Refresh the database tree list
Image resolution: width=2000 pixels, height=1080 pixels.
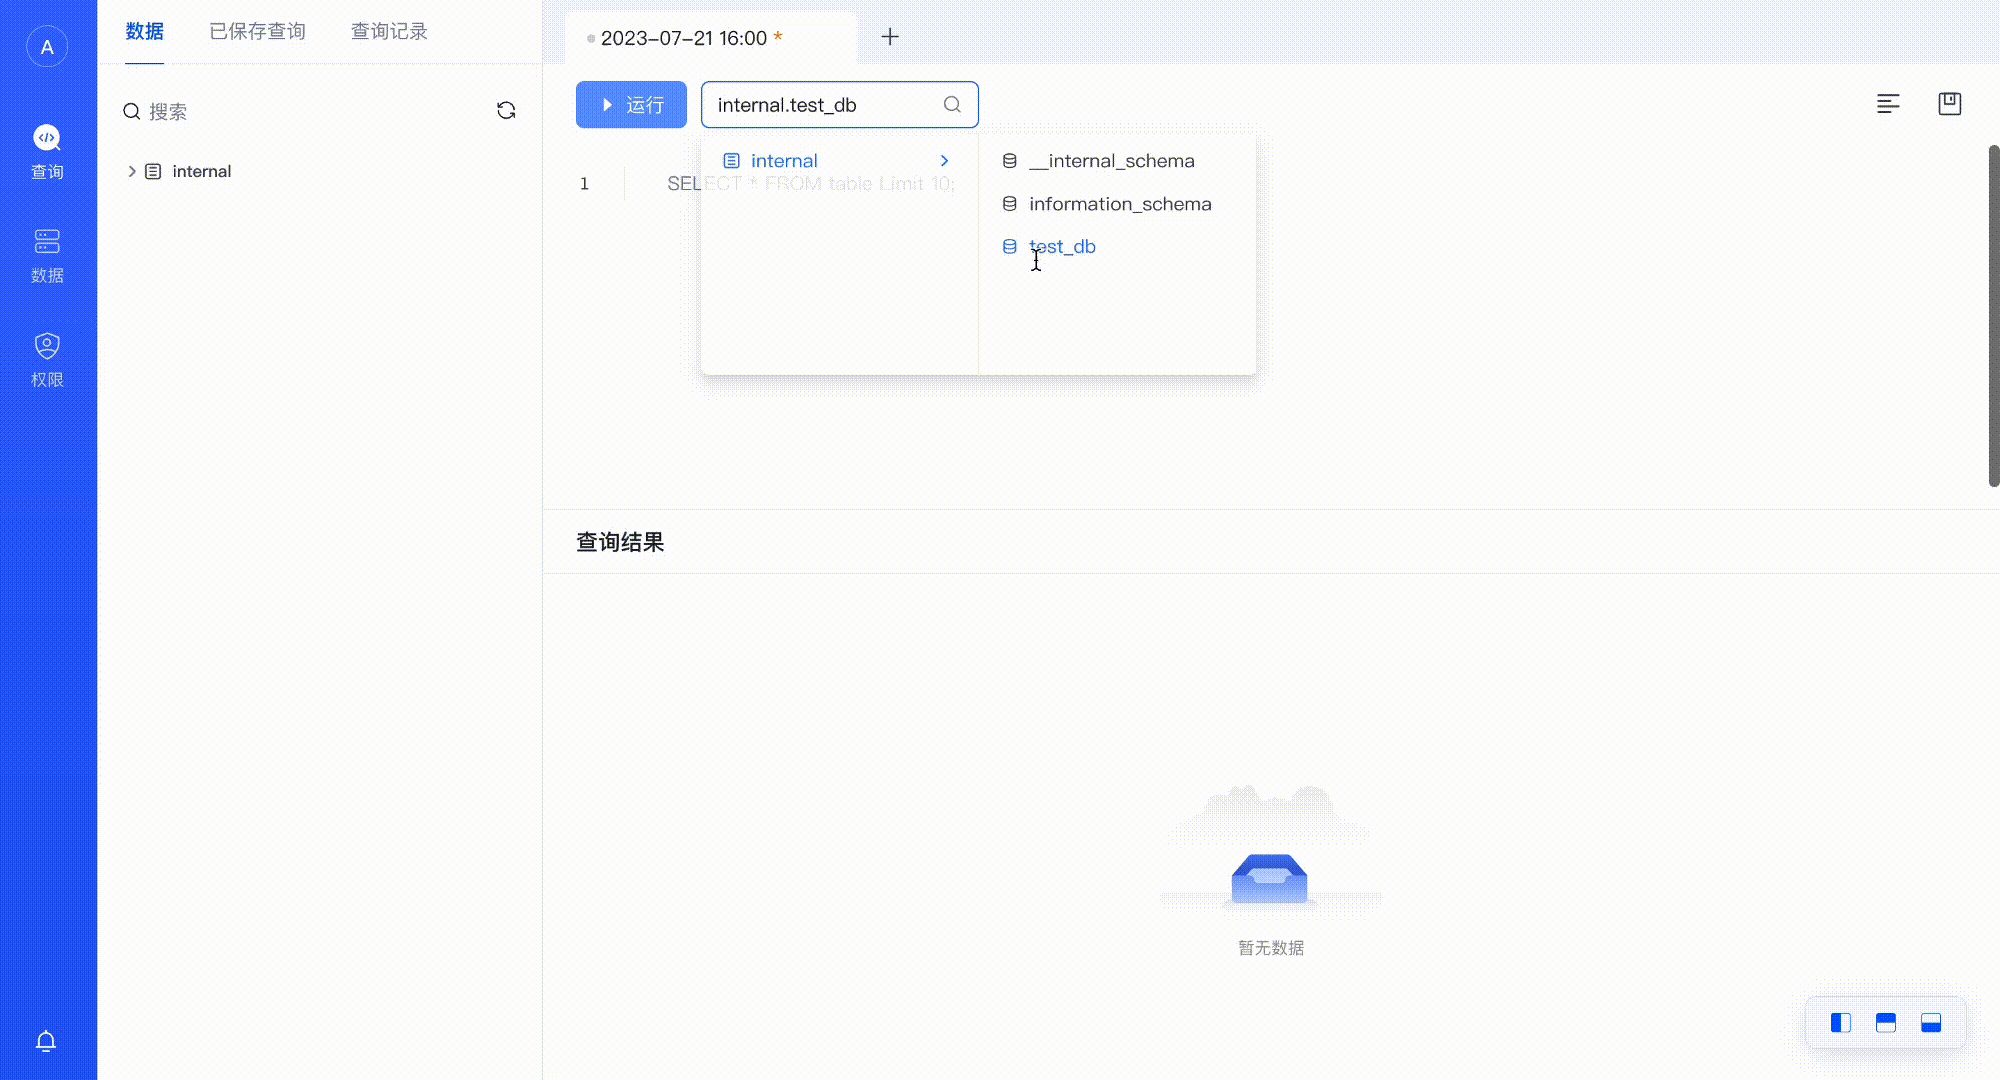[506, 110]
